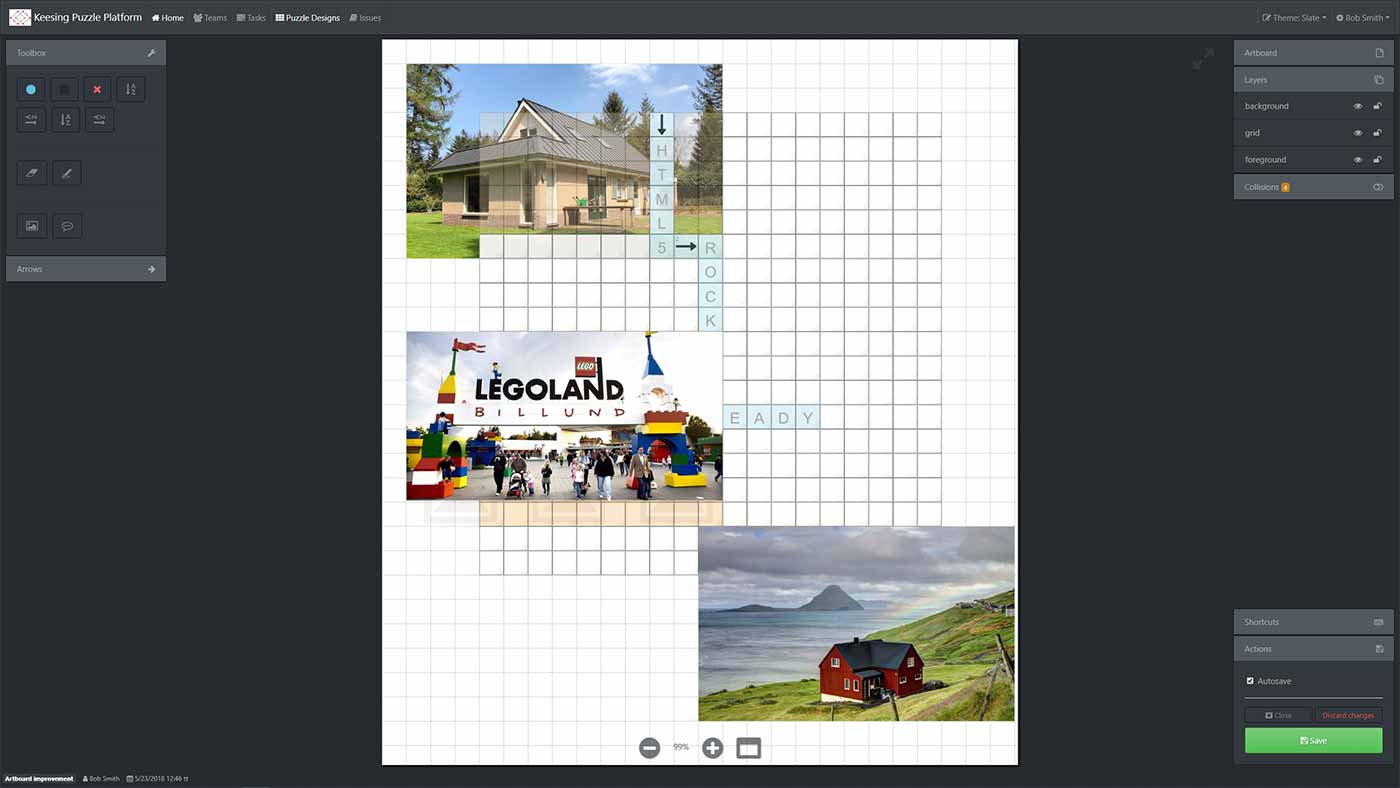
Task: Expand the Arrows panel
Action: pyautogui.click(x=86, y=269)
